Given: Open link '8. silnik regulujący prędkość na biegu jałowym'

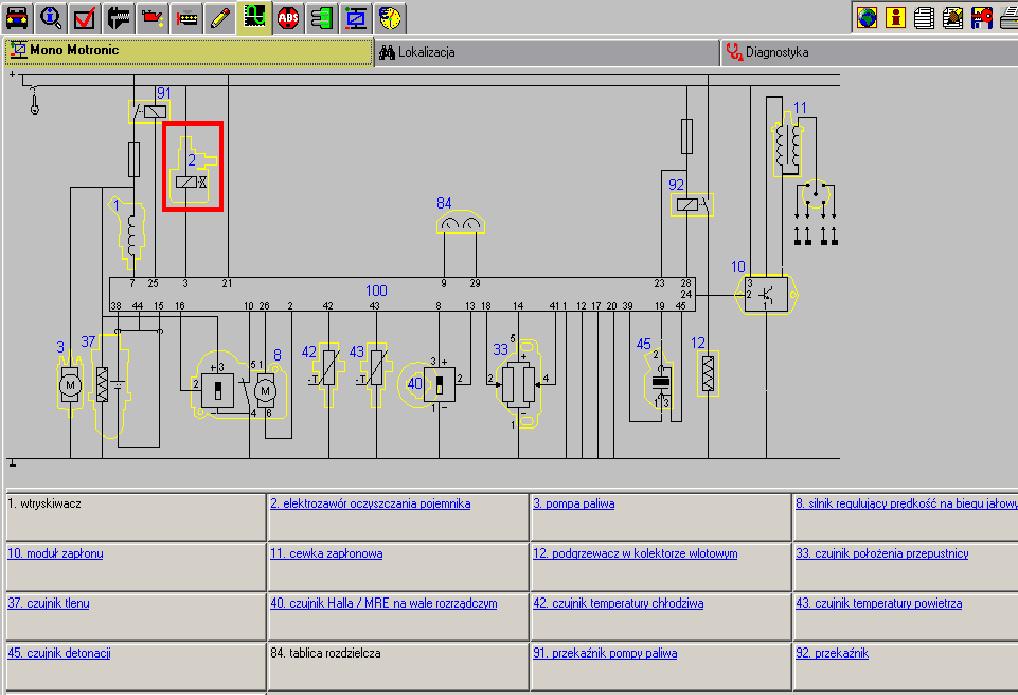Looking at the screenshot, I should pos(907,504).
